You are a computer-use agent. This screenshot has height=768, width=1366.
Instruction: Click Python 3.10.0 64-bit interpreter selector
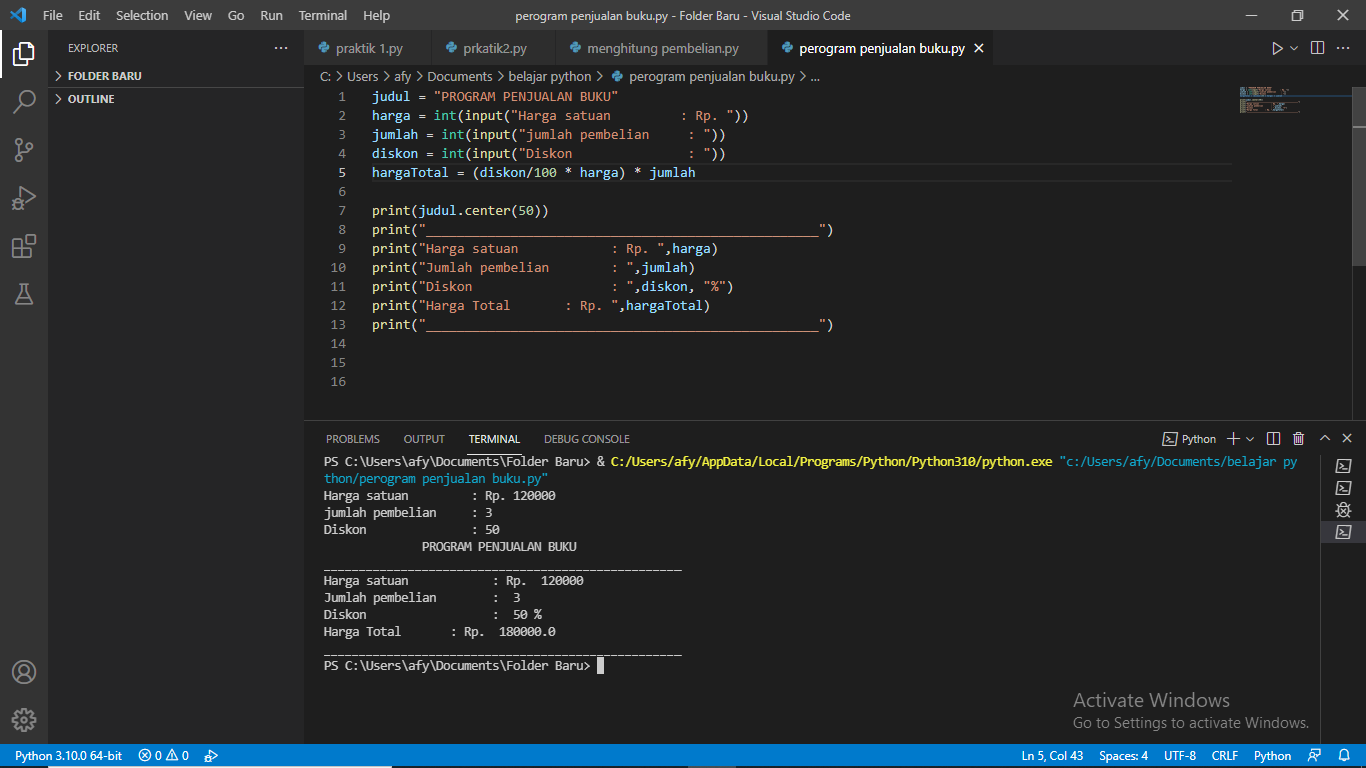coord(68,756)
